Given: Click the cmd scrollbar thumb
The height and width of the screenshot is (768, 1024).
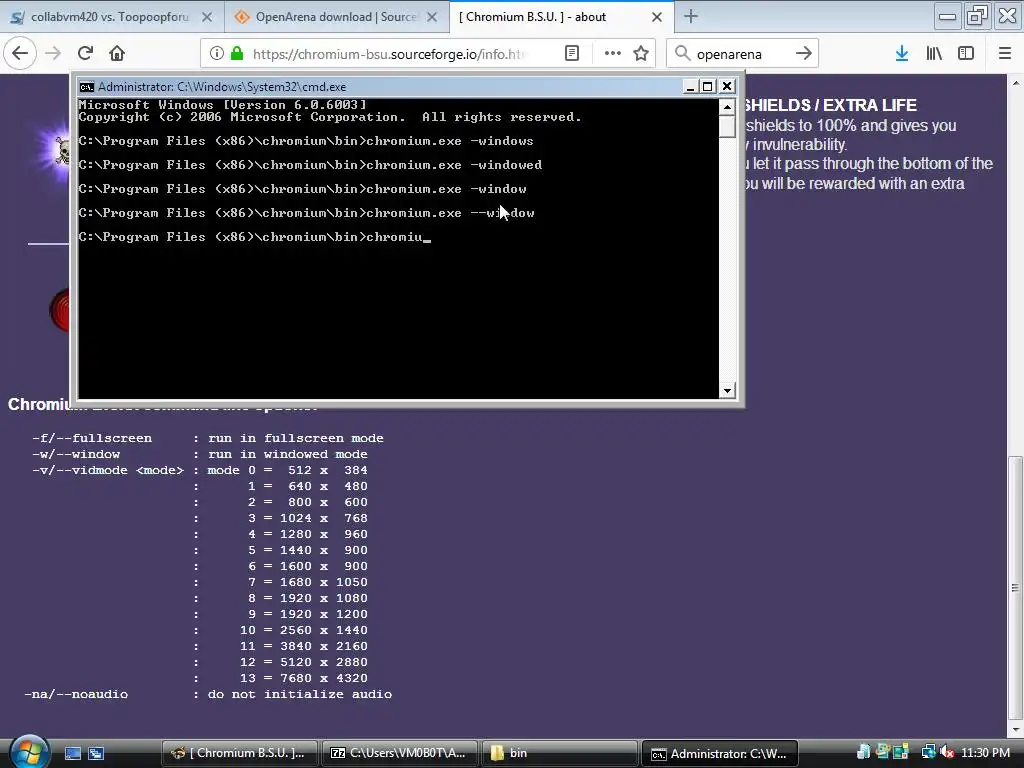Looking at the screenshot, I should (727, 126).
